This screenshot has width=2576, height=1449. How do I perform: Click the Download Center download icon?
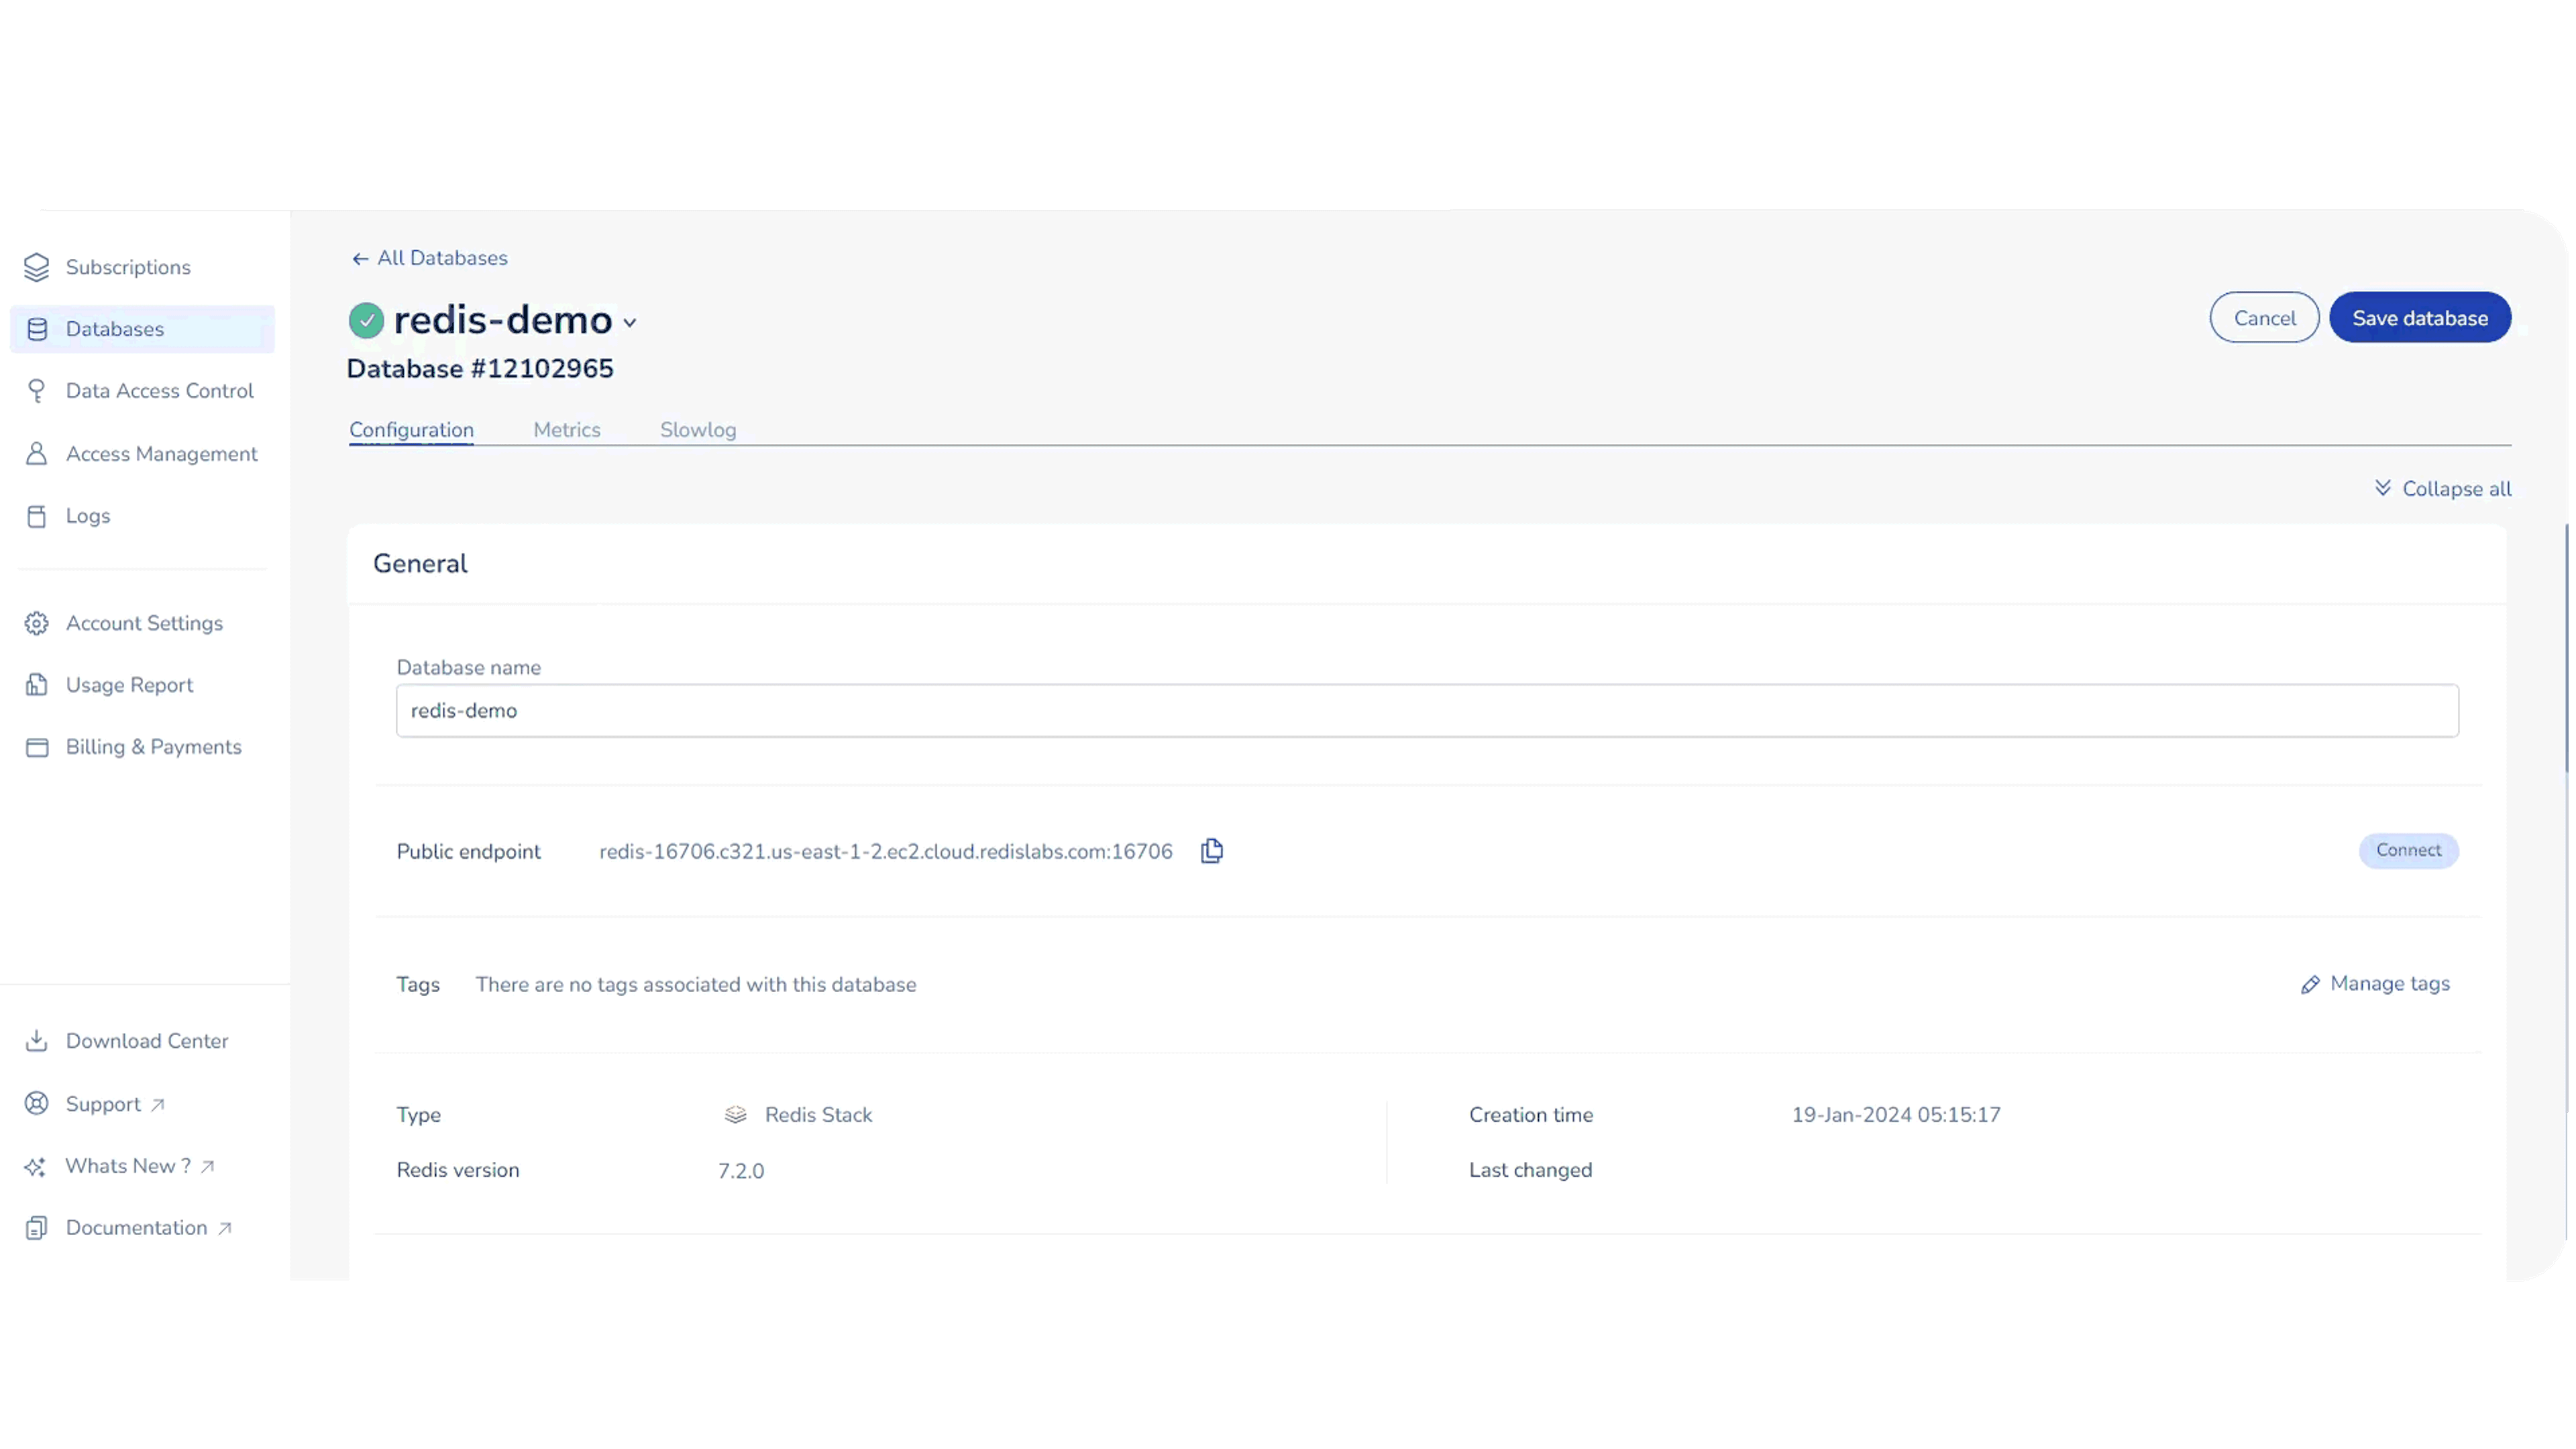(37, 1041)
